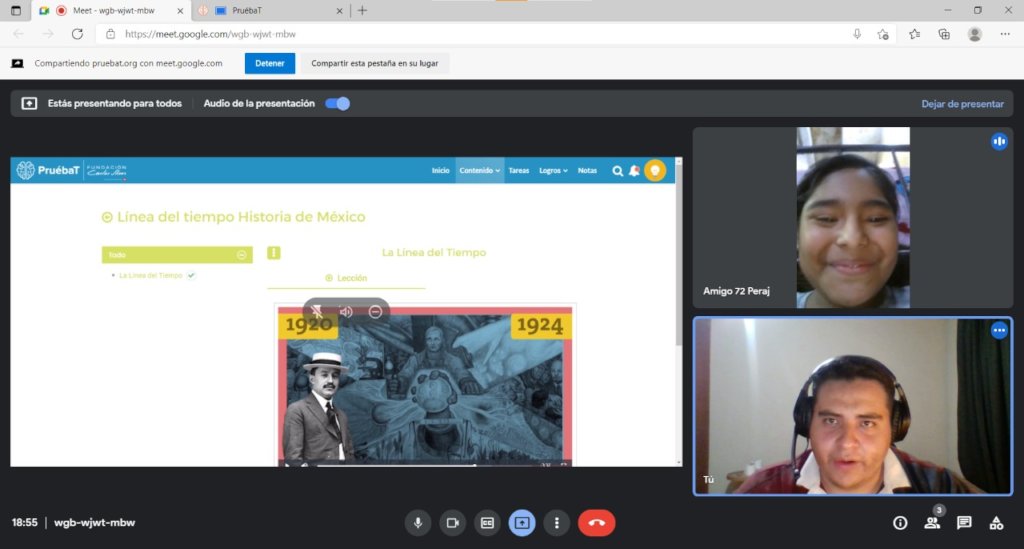Open PruébaT search magnifier icon
1024x549 pixels.
[x=617, y=171]
